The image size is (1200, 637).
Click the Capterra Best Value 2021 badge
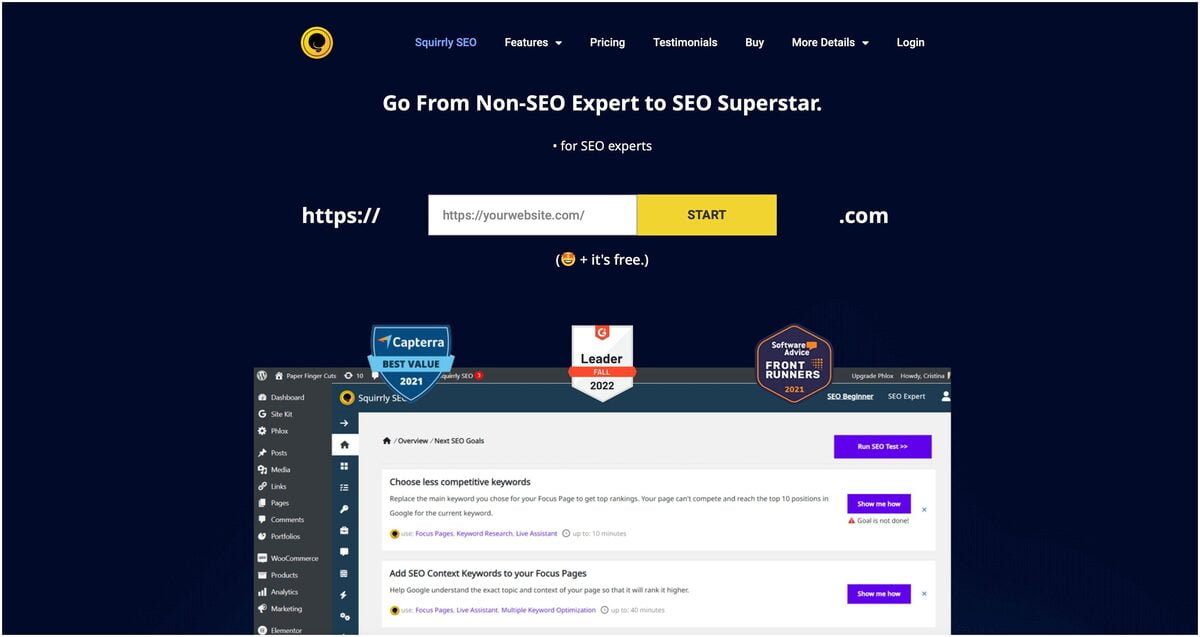(411, 362)
